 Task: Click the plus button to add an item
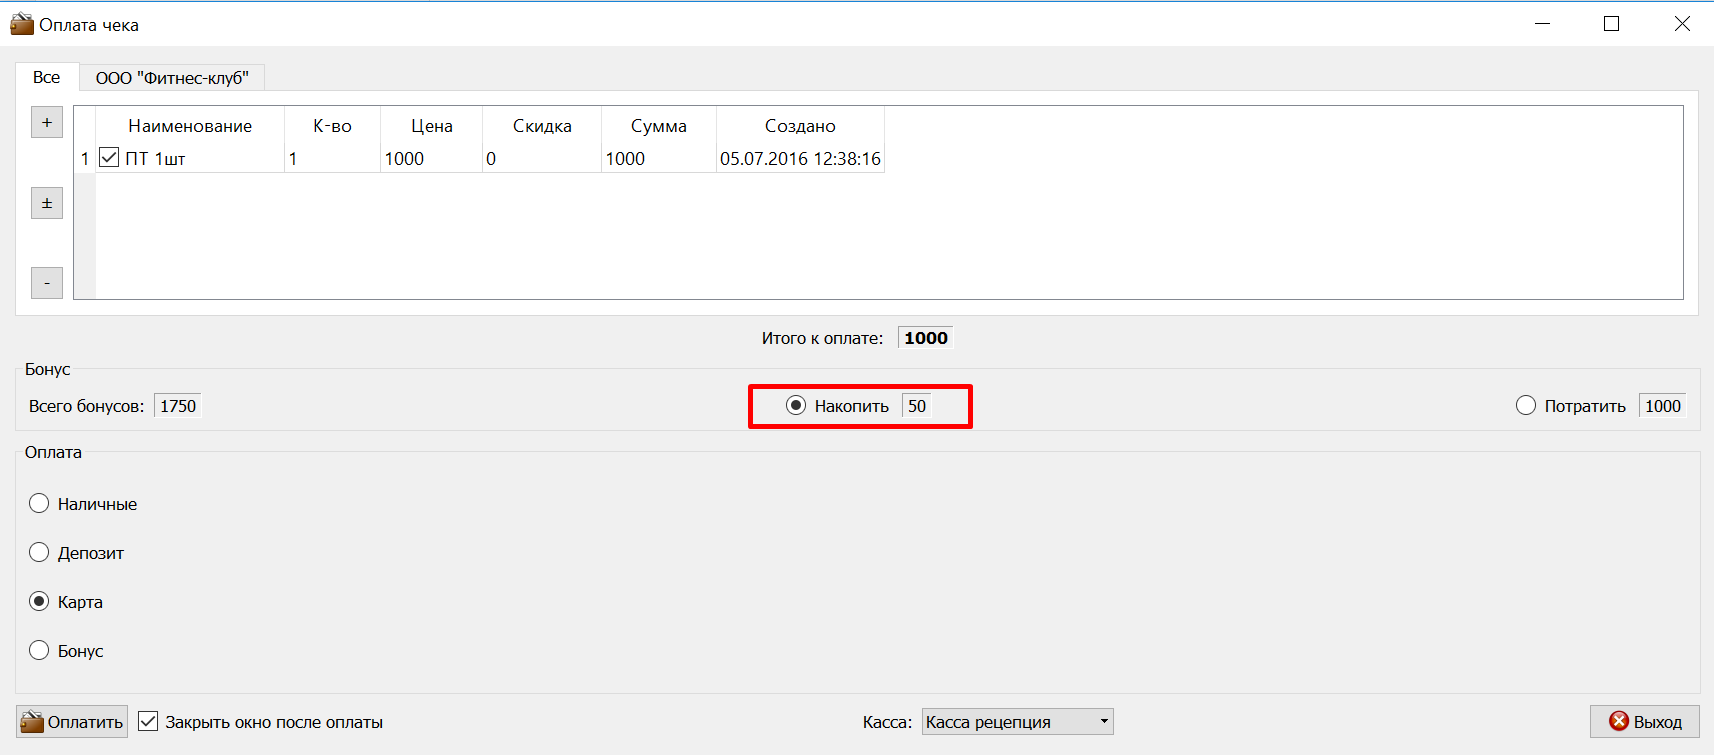point(47,122)
